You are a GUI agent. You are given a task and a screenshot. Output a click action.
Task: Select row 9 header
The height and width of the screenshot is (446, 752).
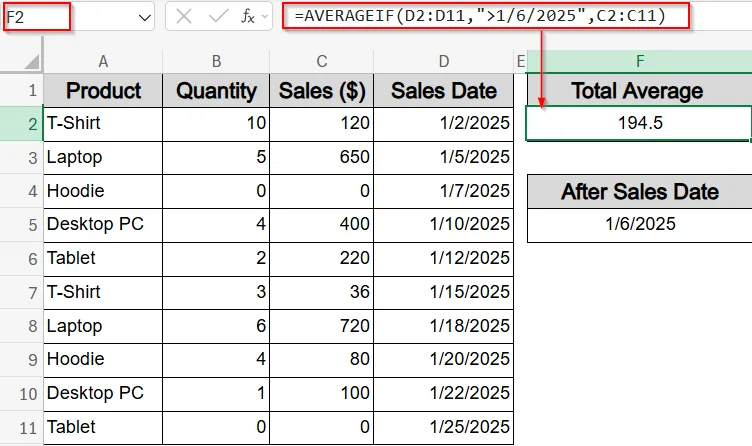(22, 360)
